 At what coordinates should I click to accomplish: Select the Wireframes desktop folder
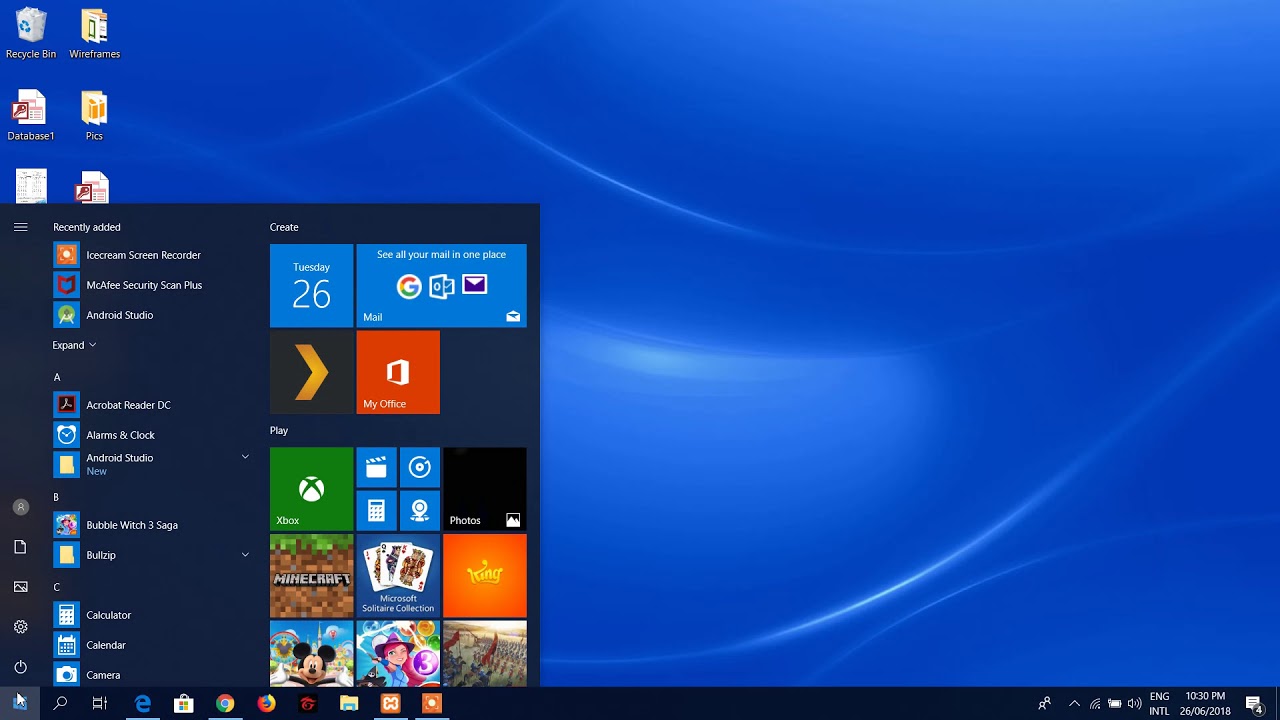[x=94, y=34]
